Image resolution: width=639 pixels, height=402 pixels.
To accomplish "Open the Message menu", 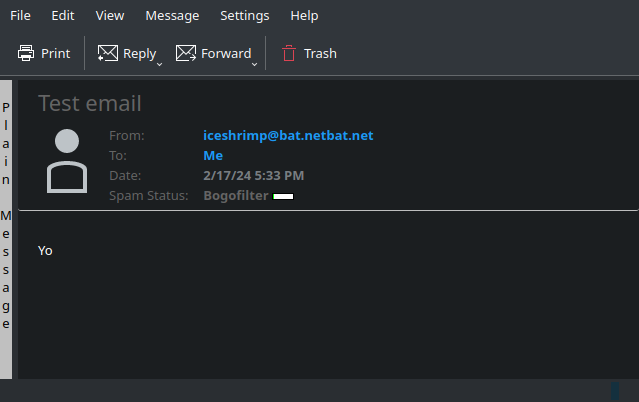I will click(172, 15).
